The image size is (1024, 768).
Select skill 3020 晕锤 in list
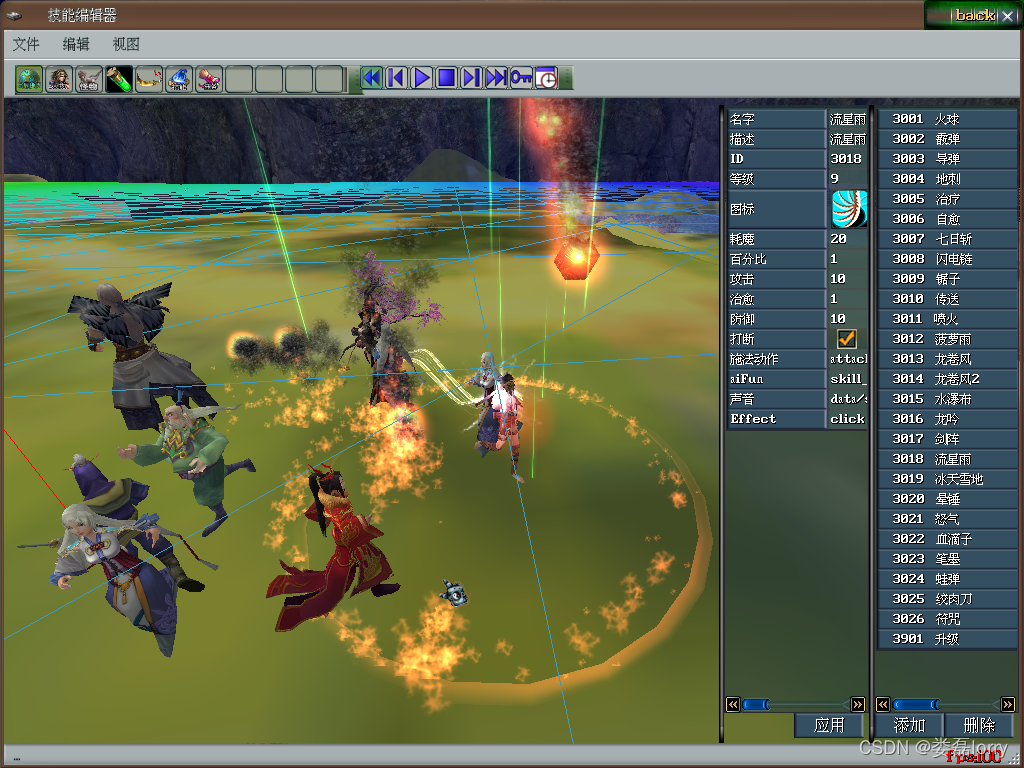pyautogui.click(x=948, y=499)
